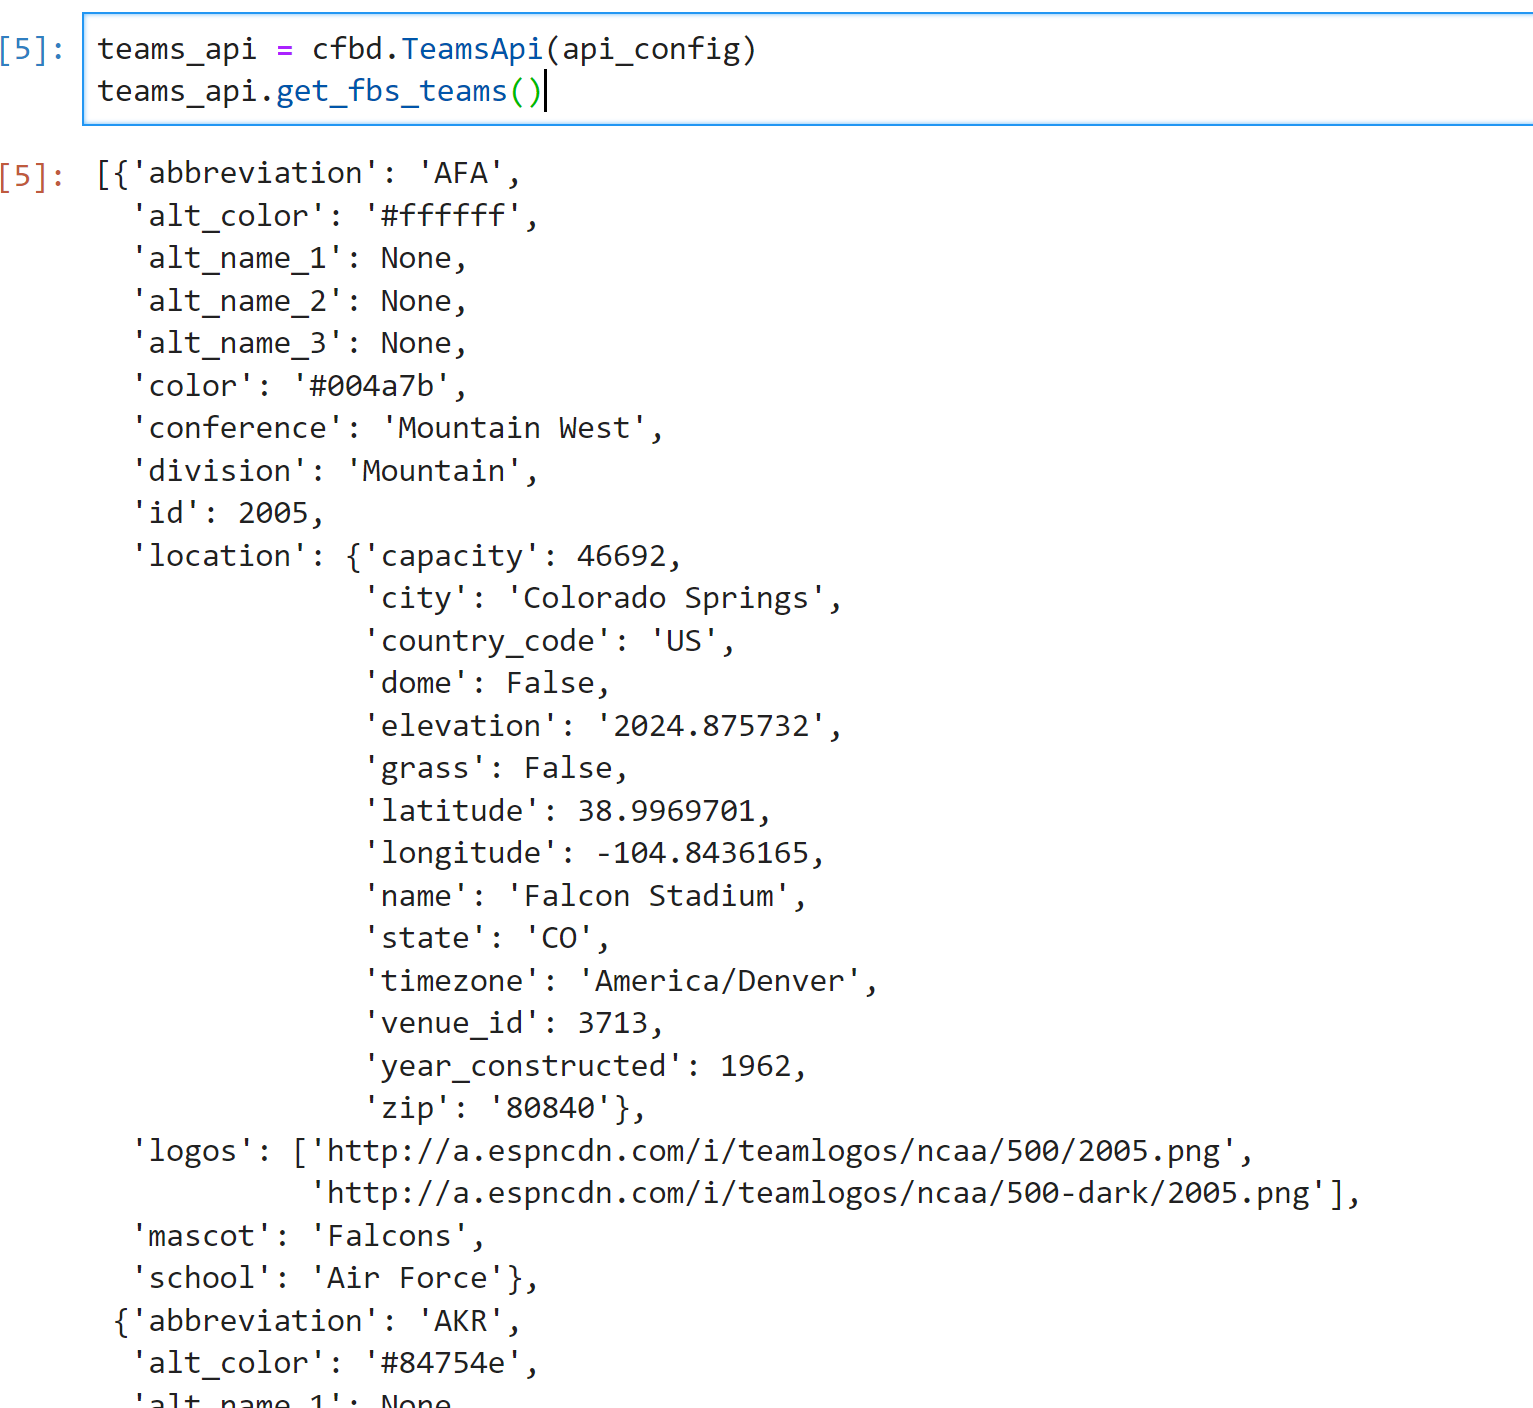This screenshot has width=1533, height=1408.
Task: Click the venue_id 3713 value
Action: pyautogui.click(x=613, y=1023)
